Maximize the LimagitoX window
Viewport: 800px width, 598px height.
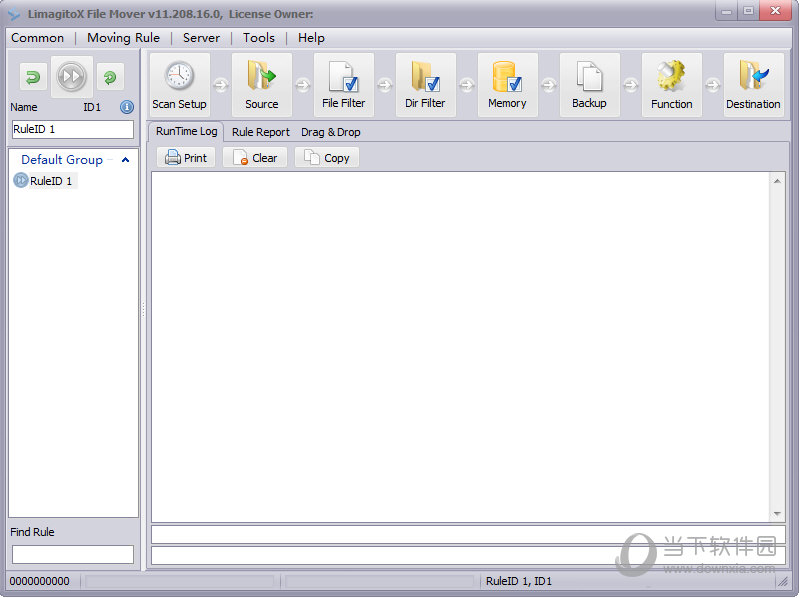coord(748,11)
